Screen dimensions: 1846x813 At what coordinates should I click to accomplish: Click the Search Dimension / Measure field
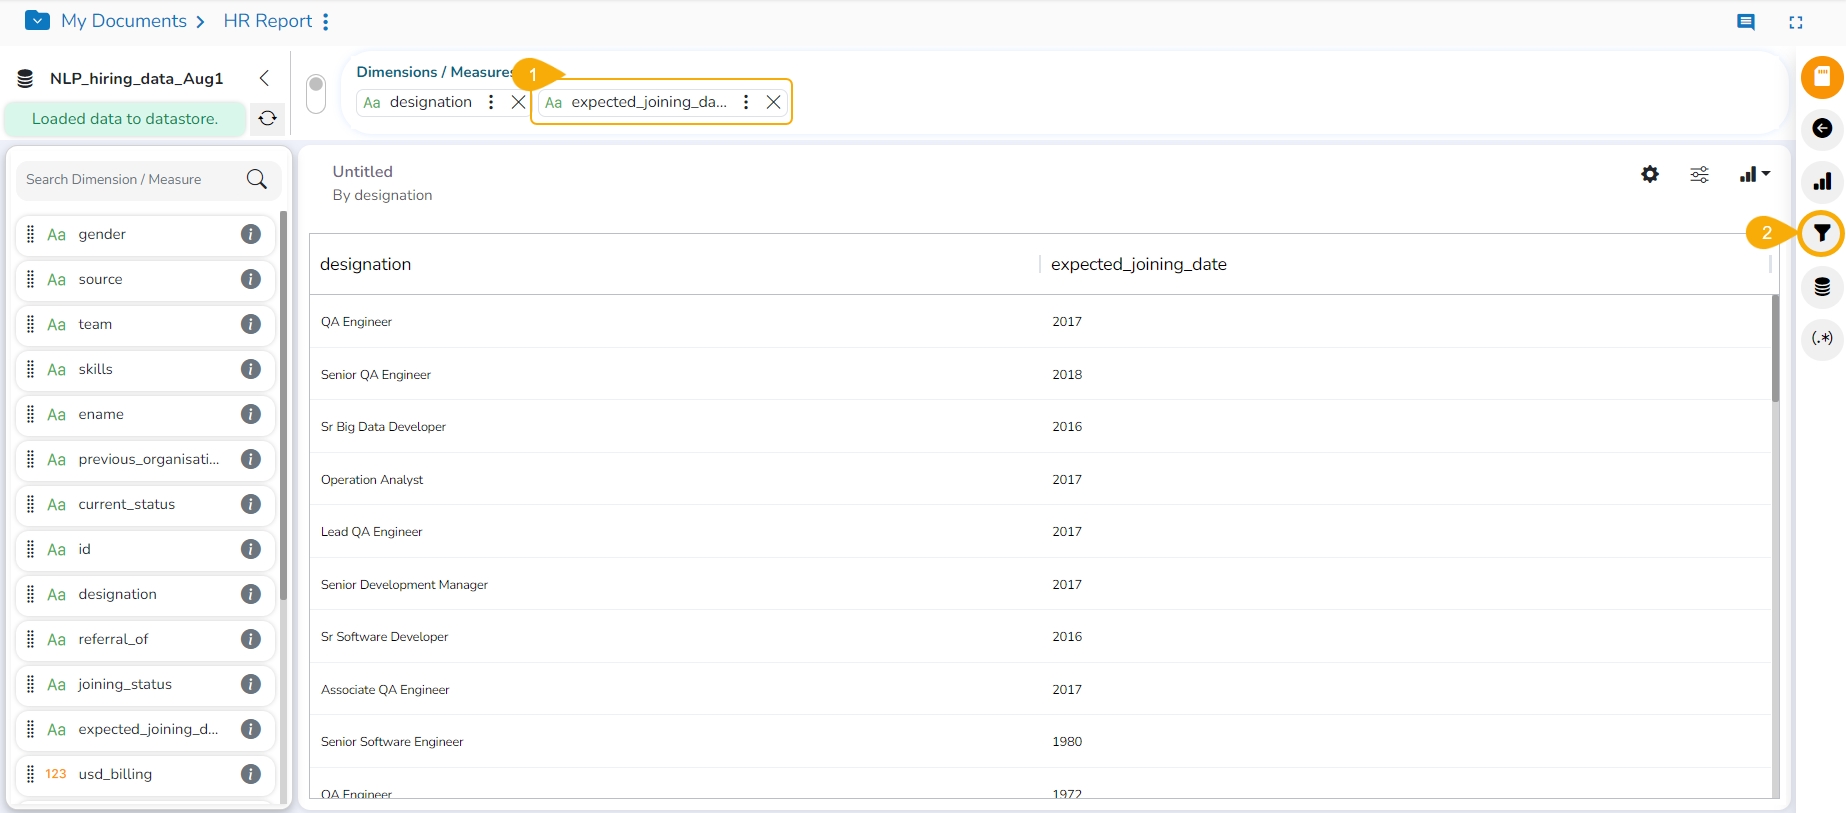tap(130, 180)
